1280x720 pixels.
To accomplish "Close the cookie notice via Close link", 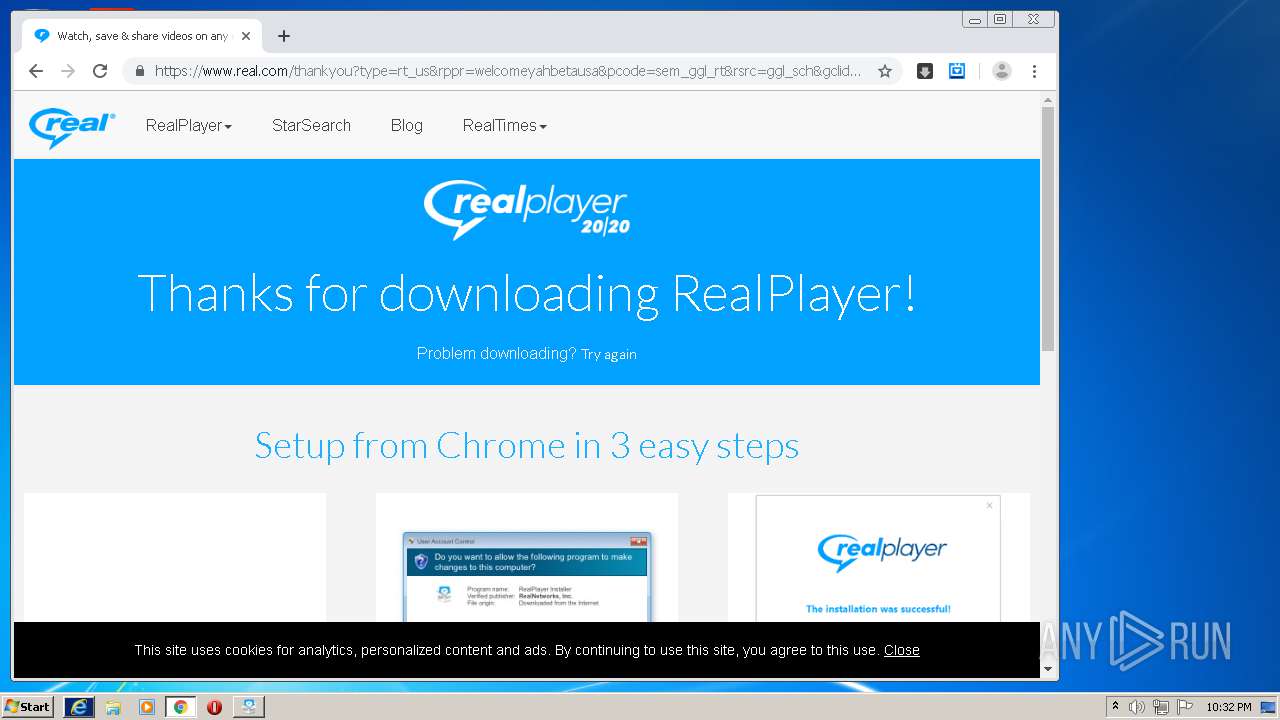I will tap(901, 650).
